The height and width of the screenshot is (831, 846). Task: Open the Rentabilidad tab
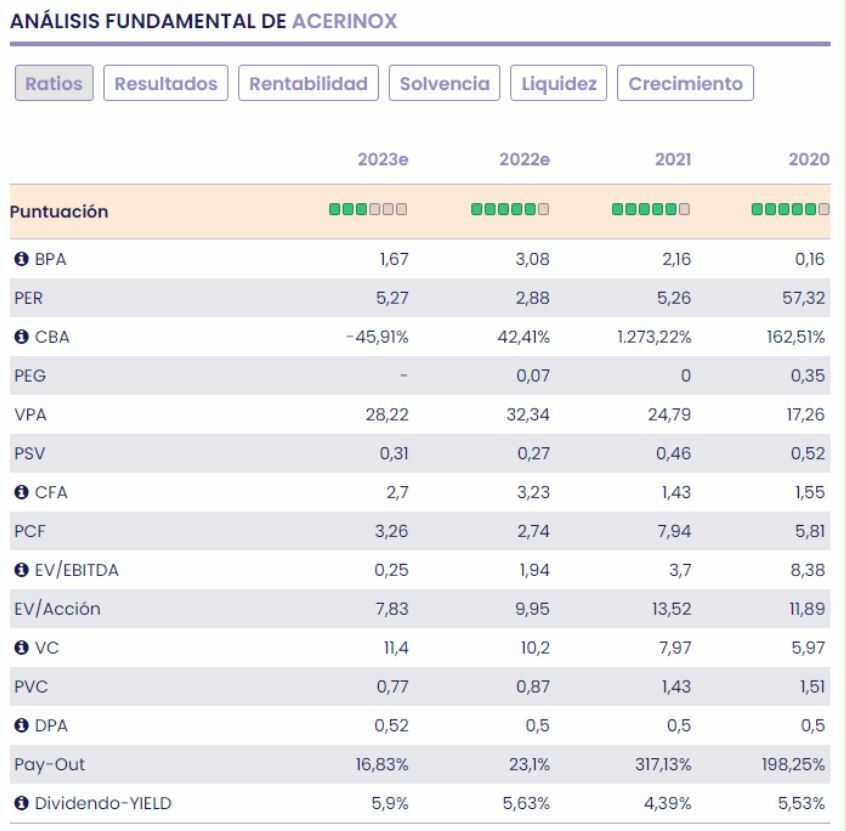[x=308, y=84]
